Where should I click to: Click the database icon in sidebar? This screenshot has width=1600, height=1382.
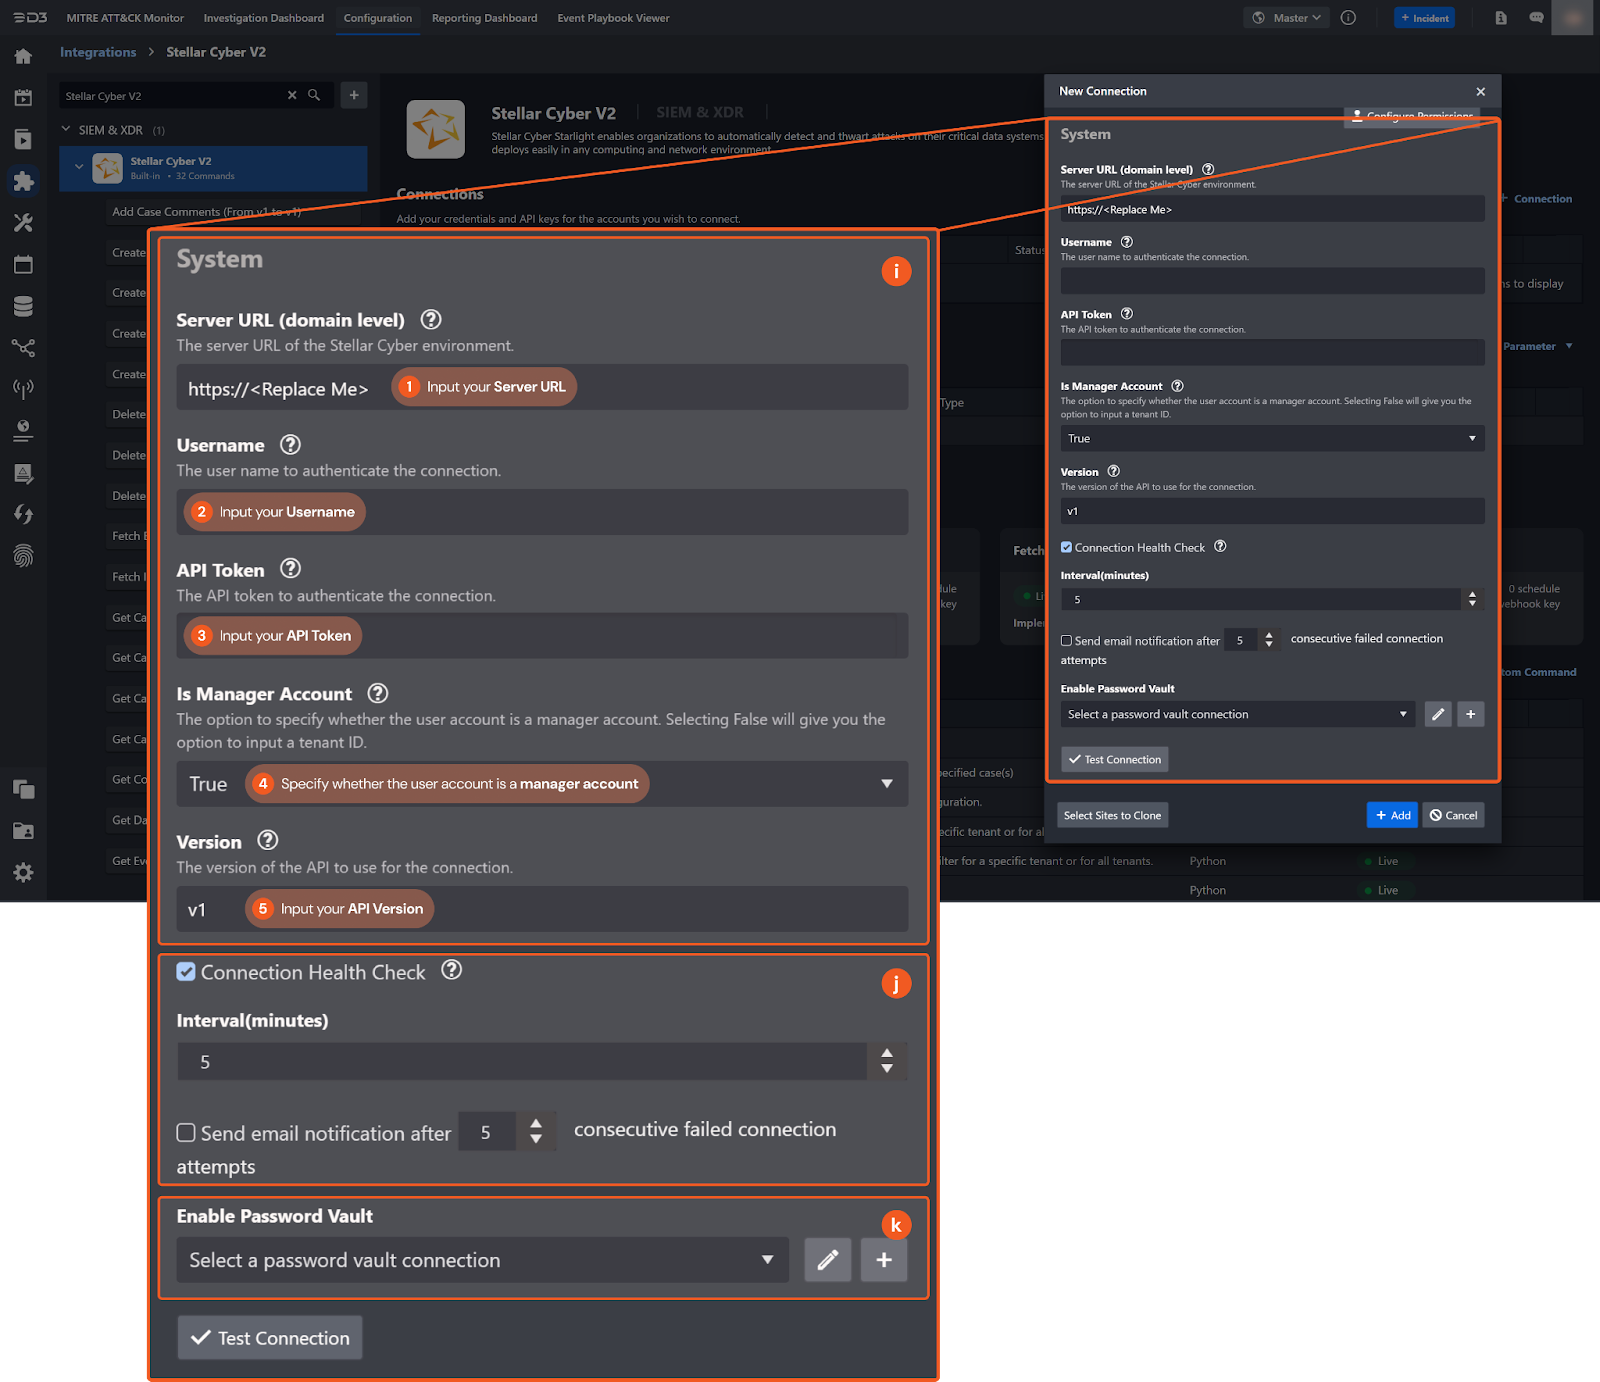tap(23, 306)
